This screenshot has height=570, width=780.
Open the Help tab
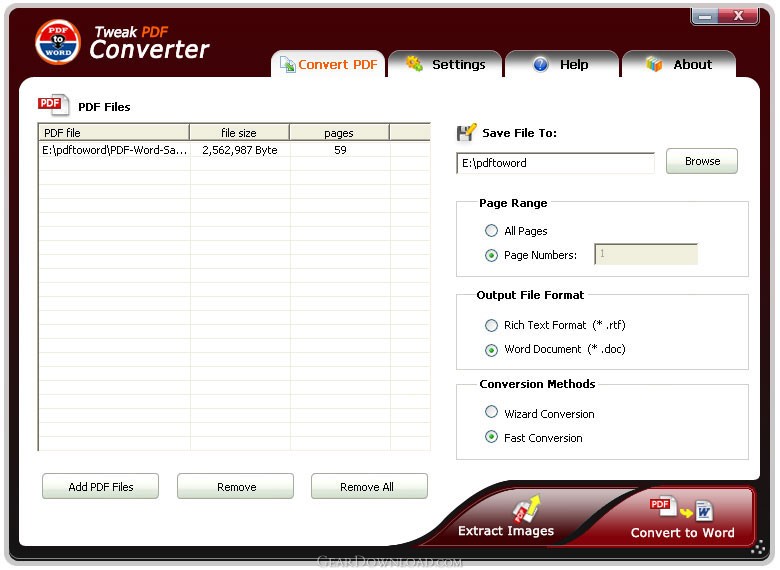[x=562, y=64]
